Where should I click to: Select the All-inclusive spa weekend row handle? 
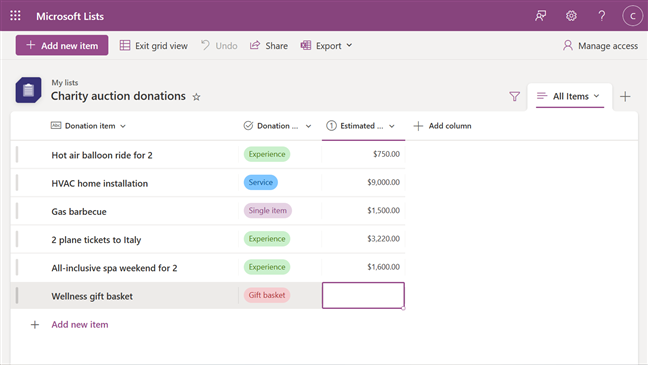pos(17,267)
